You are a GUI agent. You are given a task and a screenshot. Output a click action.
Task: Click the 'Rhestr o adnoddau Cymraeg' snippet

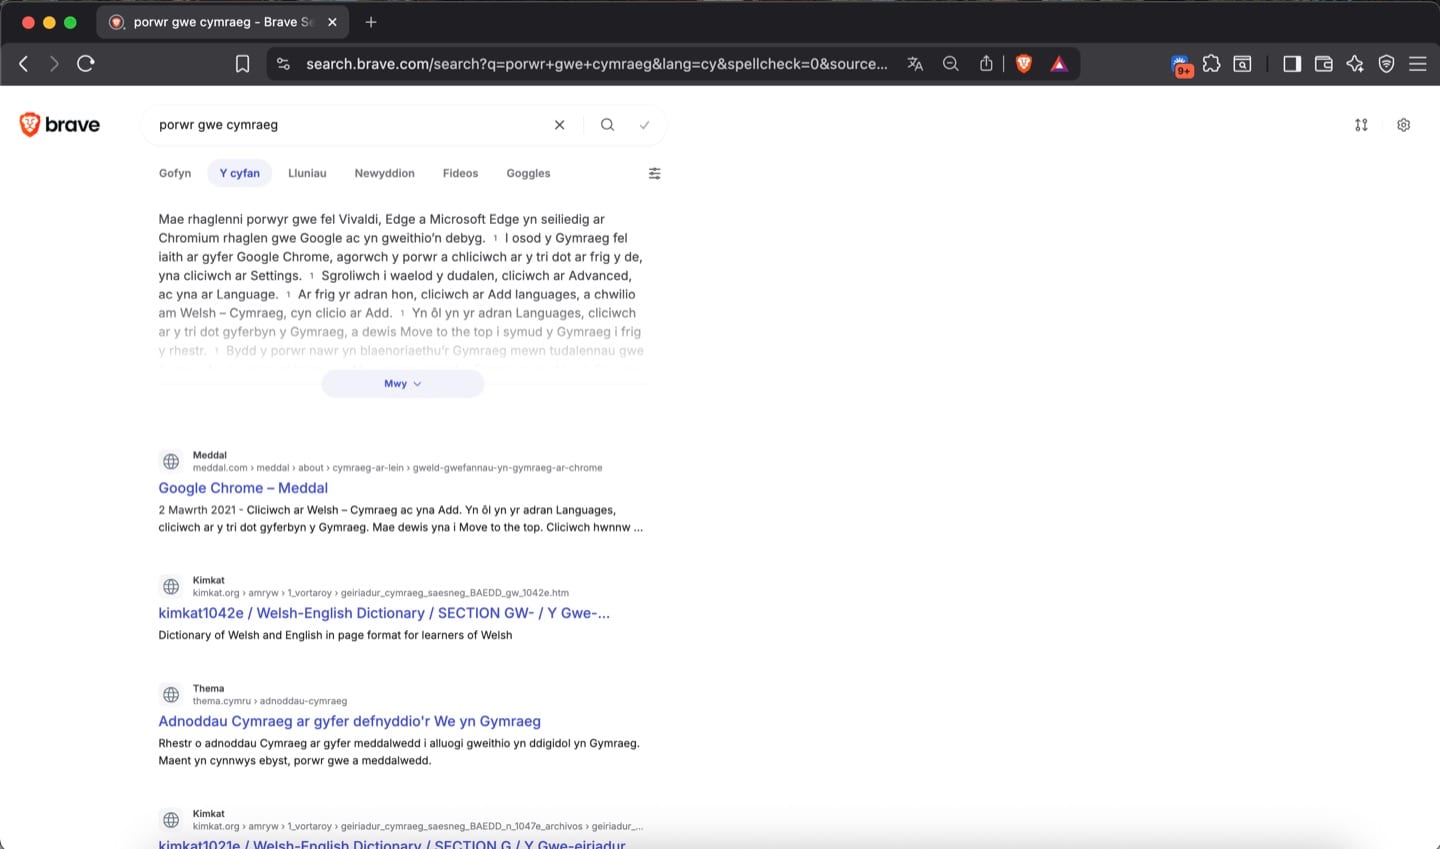(399, 752)
